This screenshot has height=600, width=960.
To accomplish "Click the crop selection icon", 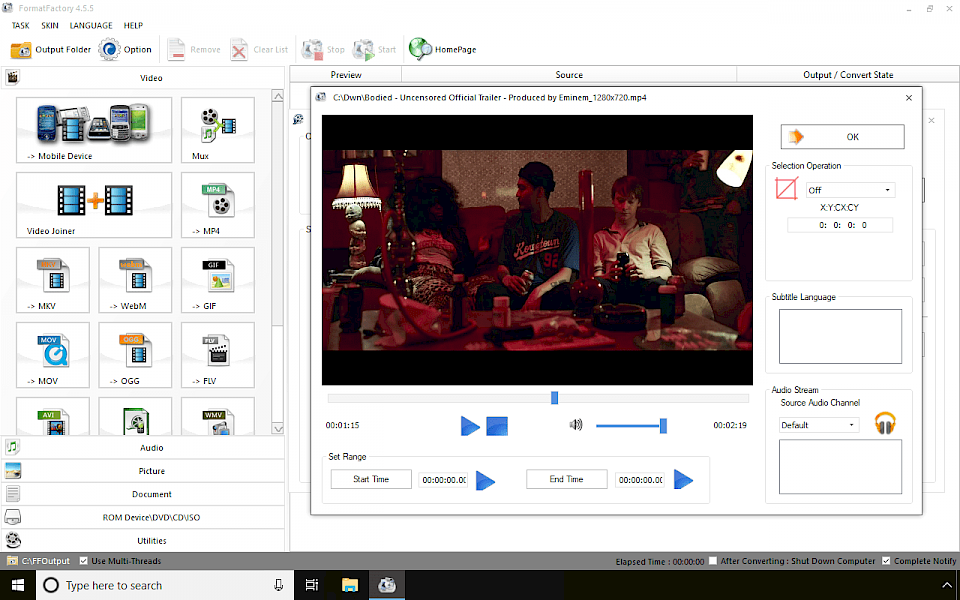I will [786, 189].
